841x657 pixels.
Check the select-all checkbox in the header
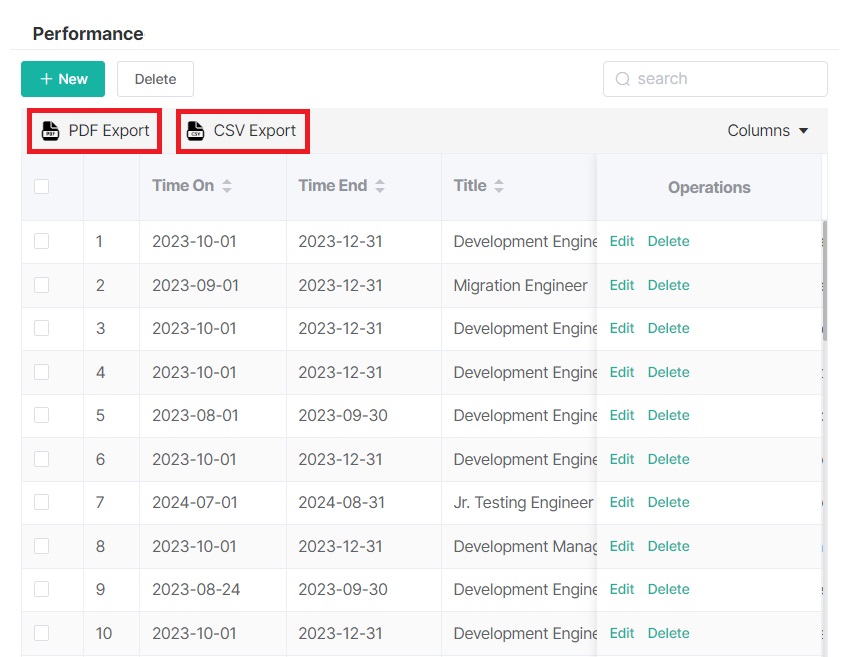pos(43,187)
